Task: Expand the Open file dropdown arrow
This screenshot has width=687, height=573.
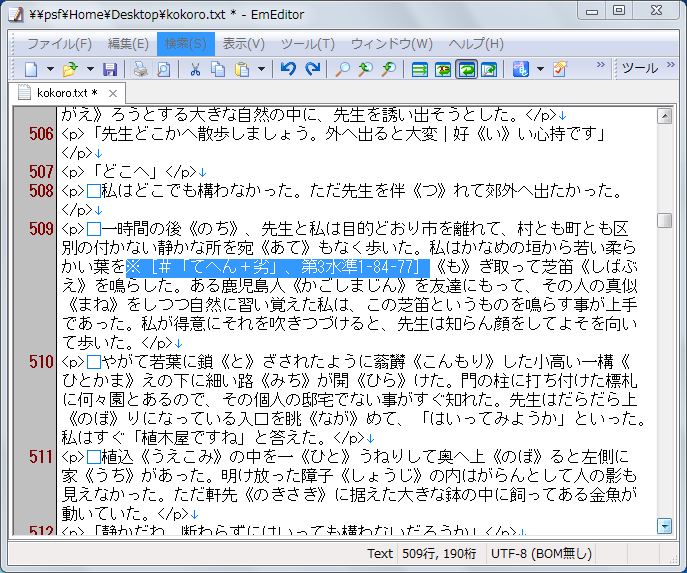Action: (90, 69)
